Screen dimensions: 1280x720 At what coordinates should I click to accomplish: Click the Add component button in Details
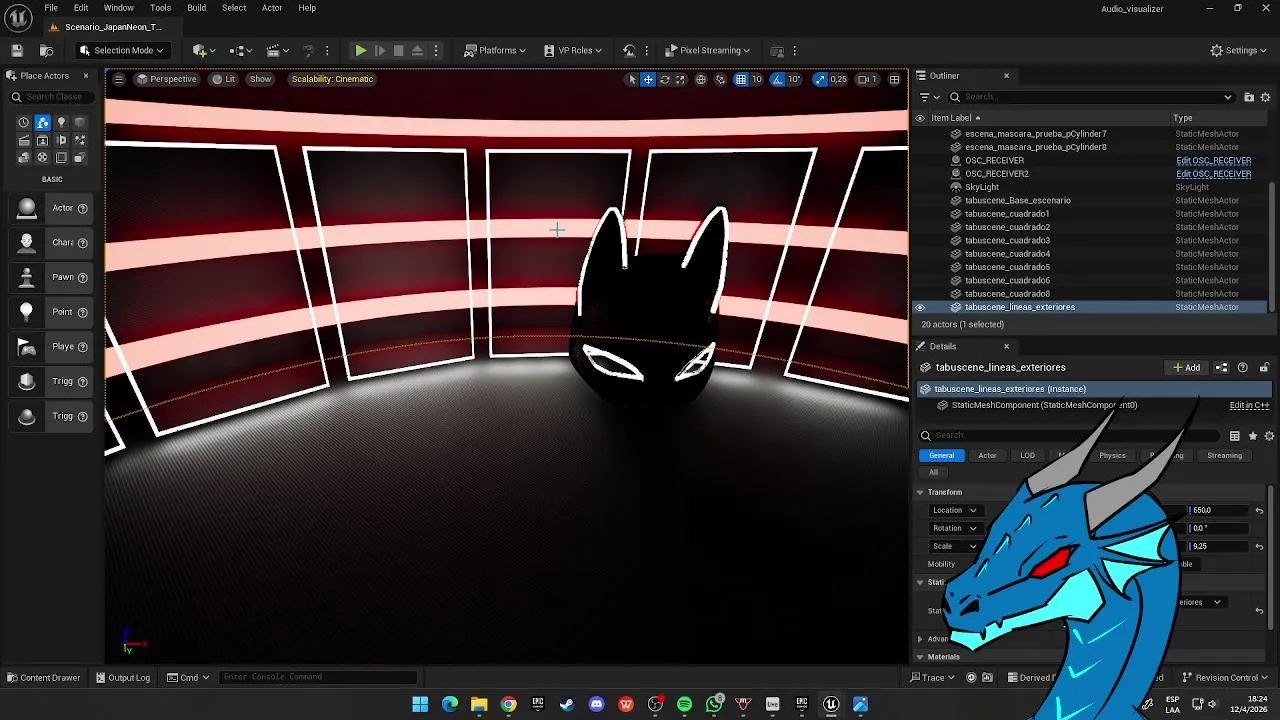tap(1187, 368)
